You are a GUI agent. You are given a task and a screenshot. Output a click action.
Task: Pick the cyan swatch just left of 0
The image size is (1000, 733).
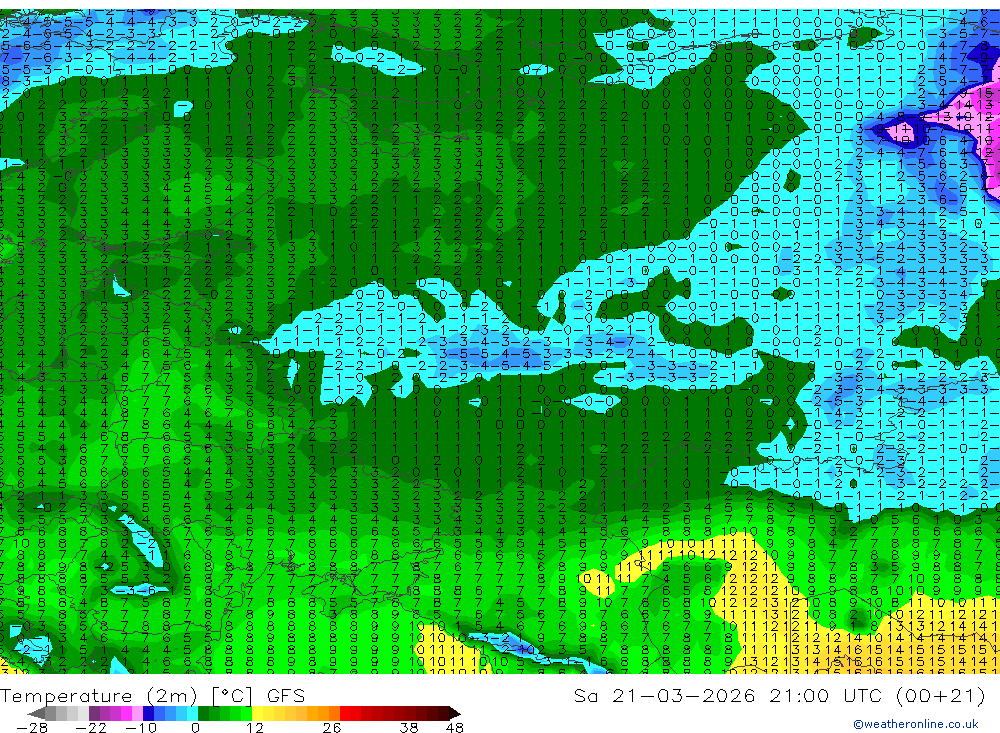click(x=192, y=714)
